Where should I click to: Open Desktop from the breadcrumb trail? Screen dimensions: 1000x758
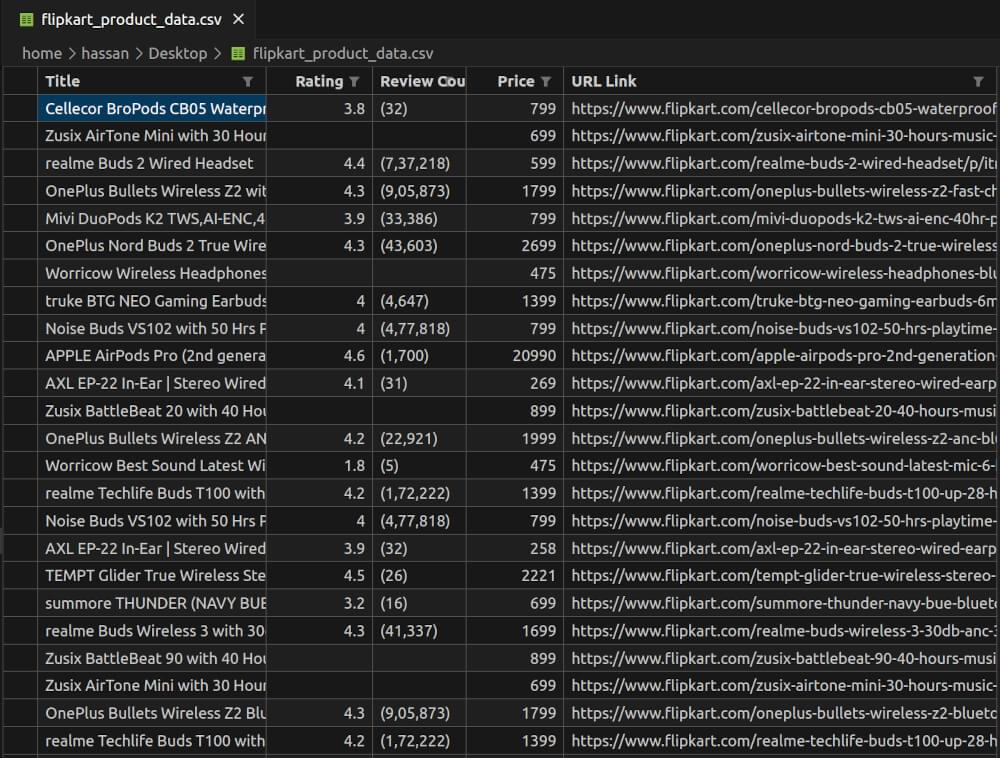click(176, 53)
